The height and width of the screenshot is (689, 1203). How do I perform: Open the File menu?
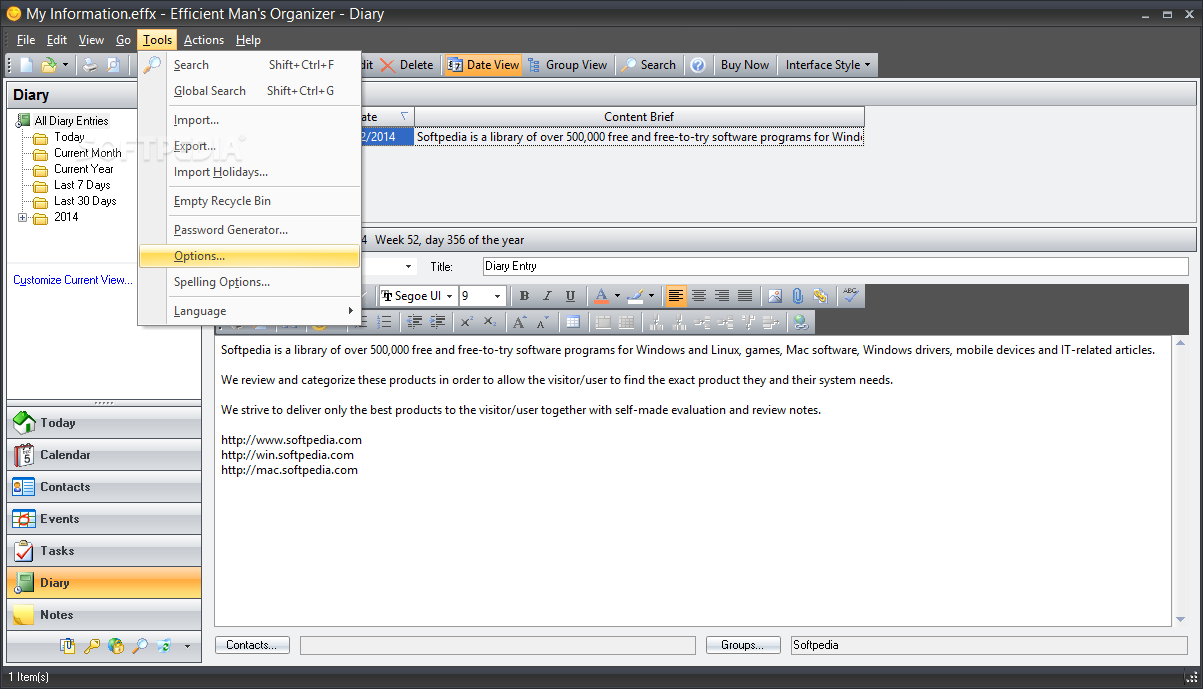tap(26, 40)
